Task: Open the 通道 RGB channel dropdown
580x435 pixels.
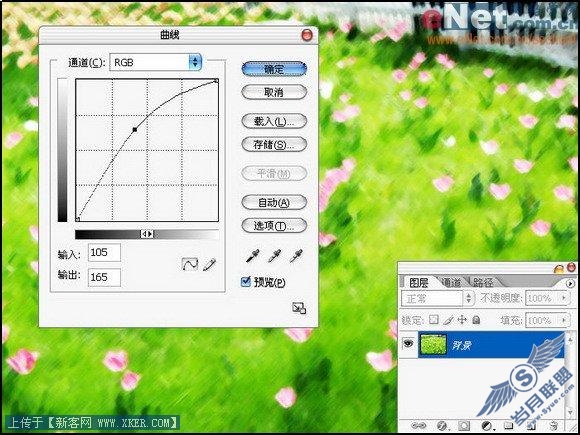Action: 156,63
